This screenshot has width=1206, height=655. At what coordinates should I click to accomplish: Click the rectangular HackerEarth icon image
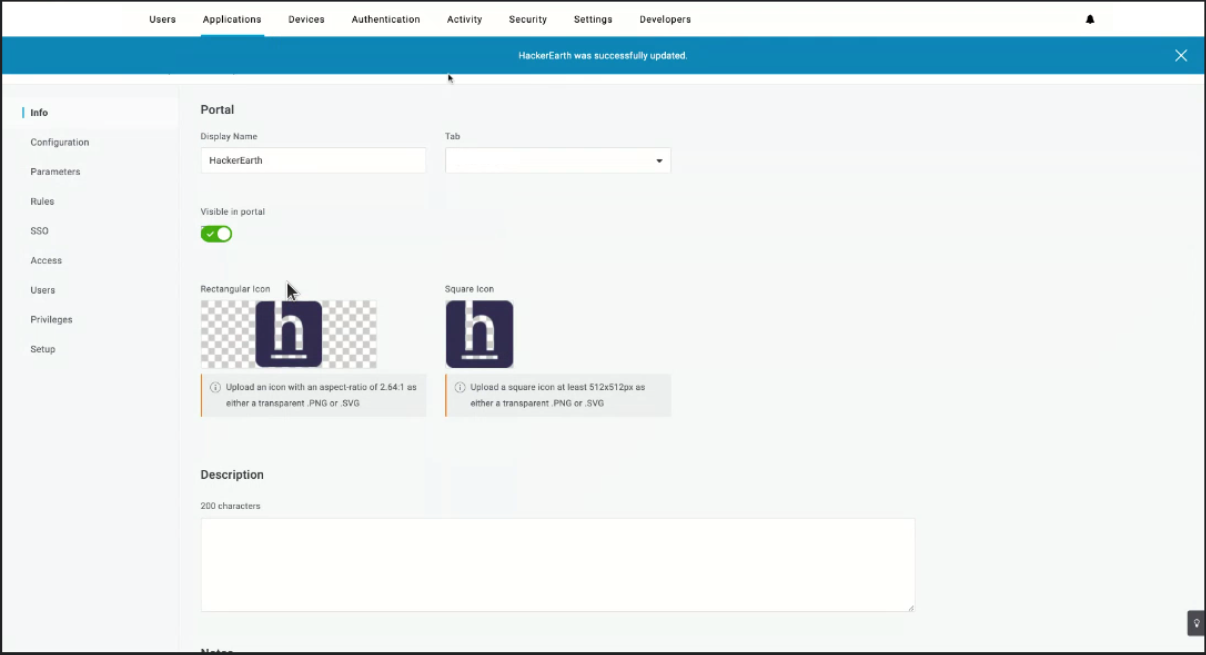point(288,334)
